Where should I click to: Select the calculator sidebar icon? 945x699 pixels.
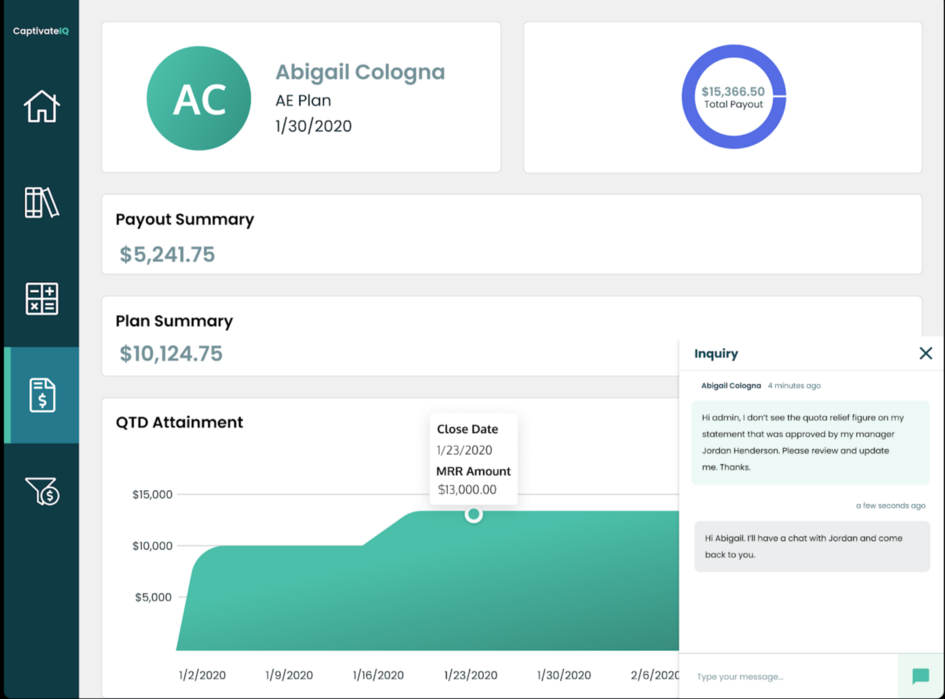pos(41,299)
